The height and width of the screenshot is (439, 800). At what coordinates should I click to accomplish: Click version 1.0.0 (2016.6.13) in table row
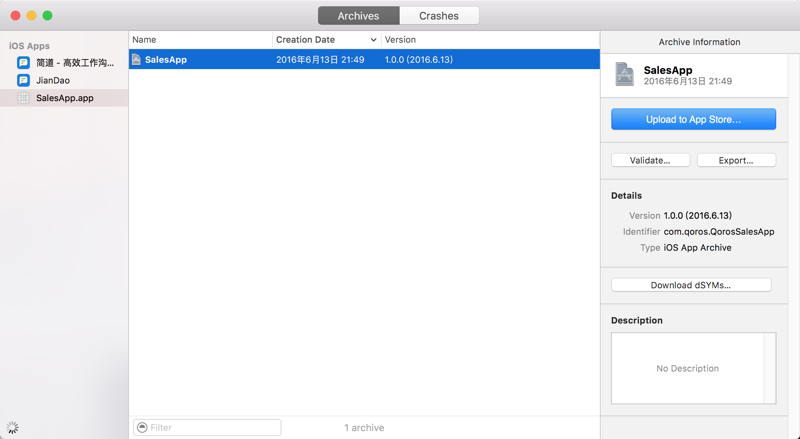point(419,60)
